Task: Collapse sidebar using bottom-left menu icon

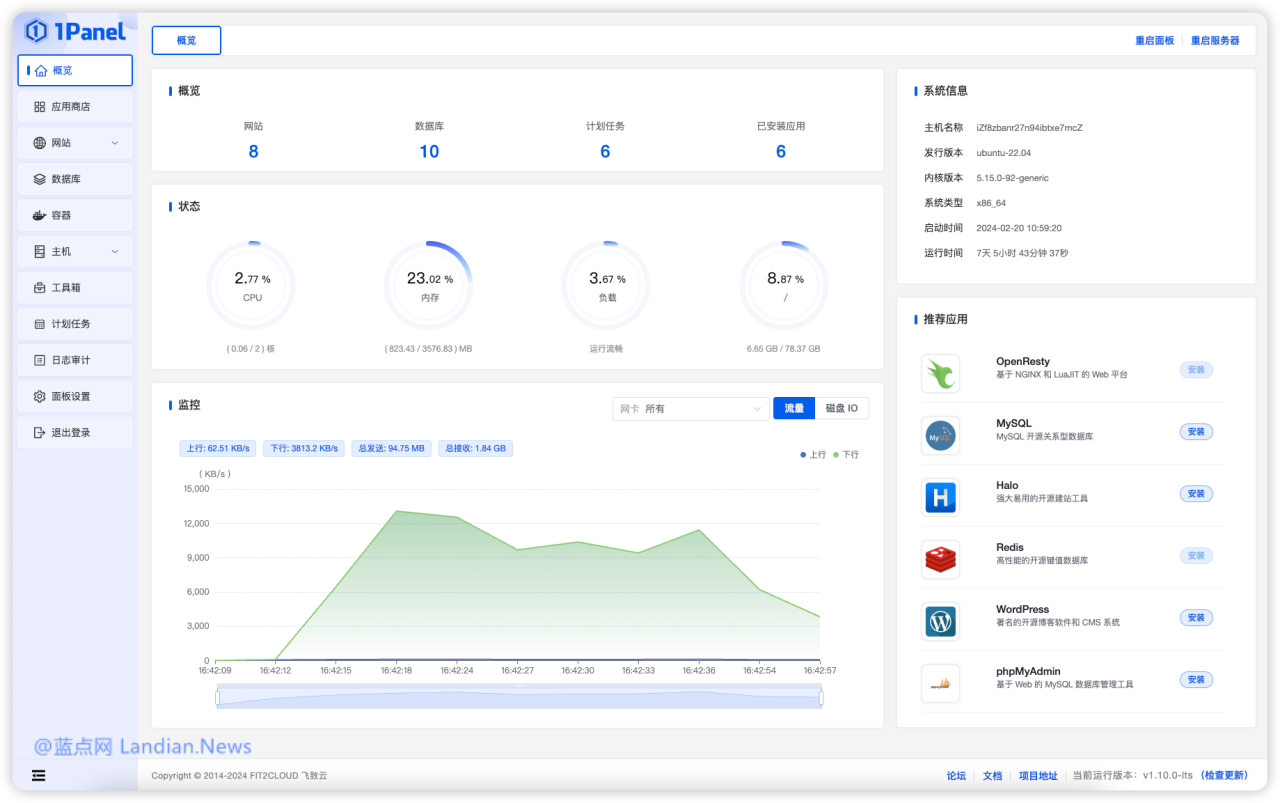Action: 38,775
